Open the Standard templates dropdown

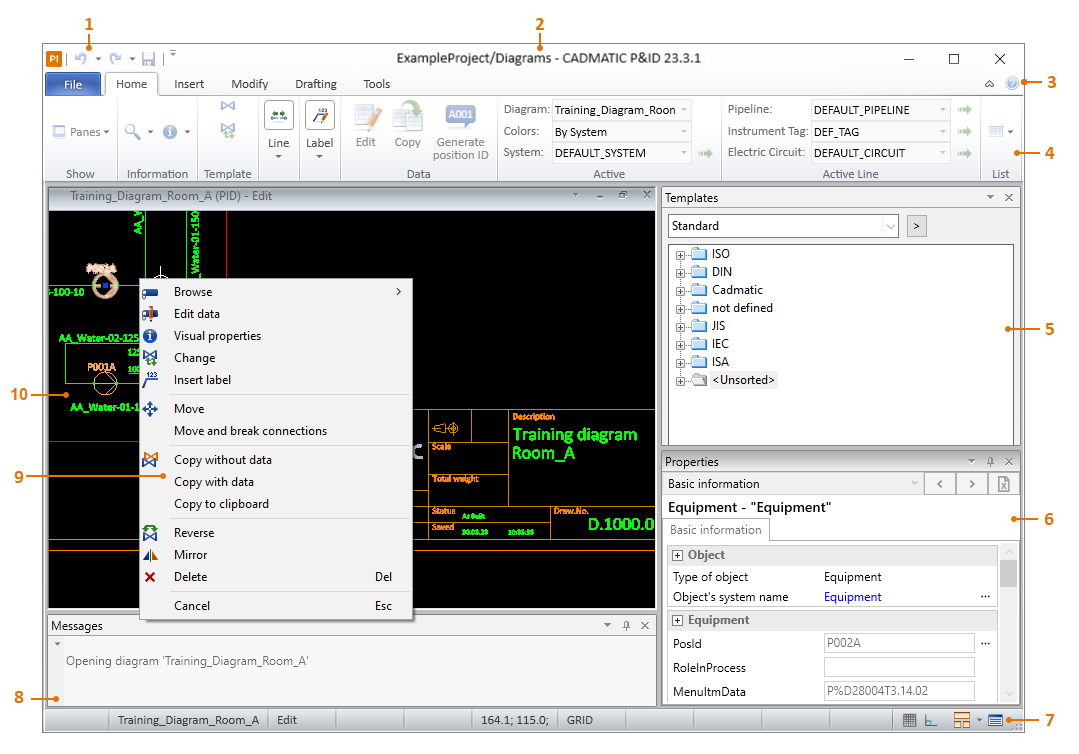coord(889,226)
